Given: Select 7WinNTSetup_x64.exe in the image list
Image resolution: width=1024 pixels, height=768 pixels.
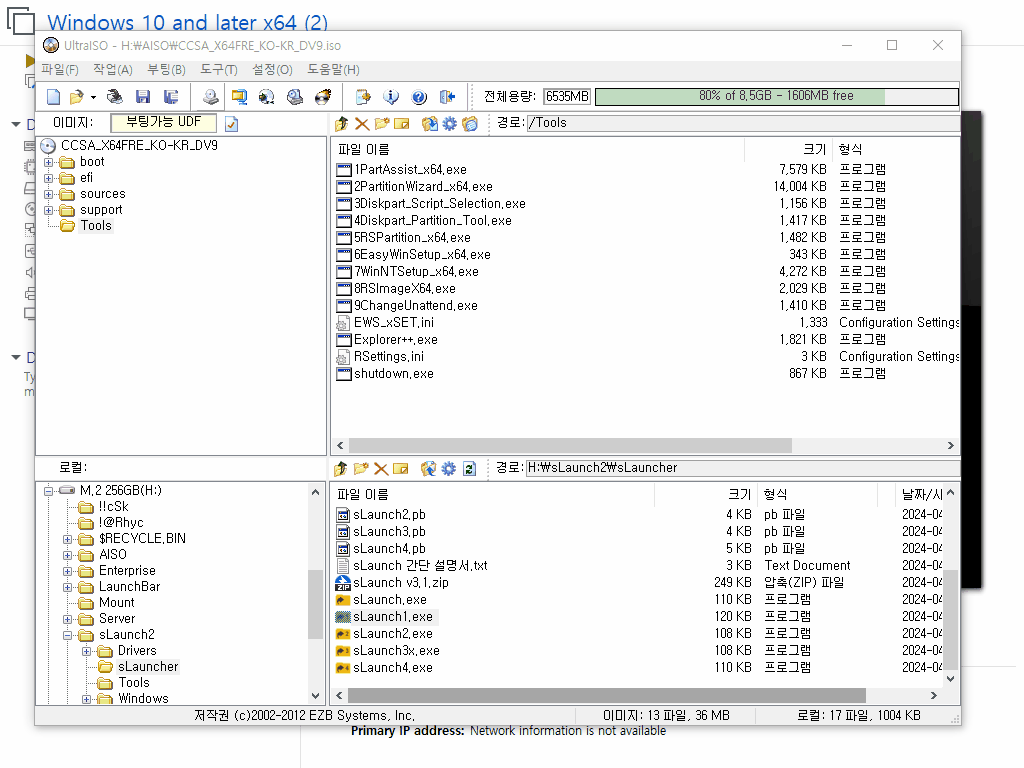Looking at the screenshot, I should pyautogui.click(x=416, y=272).
